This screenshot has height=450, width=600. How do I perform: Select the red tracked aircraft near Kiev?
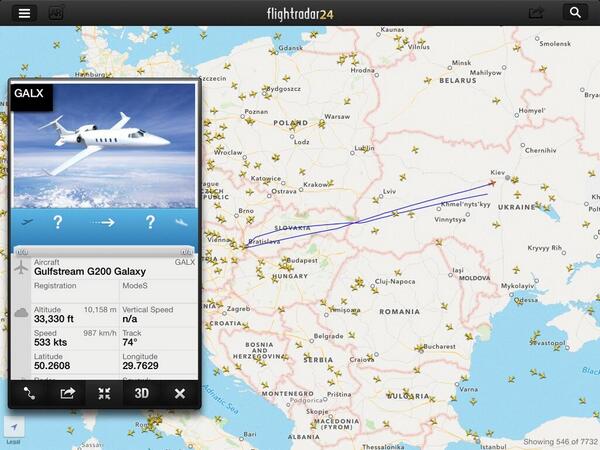pyautogui.click(x=492, y=183)
